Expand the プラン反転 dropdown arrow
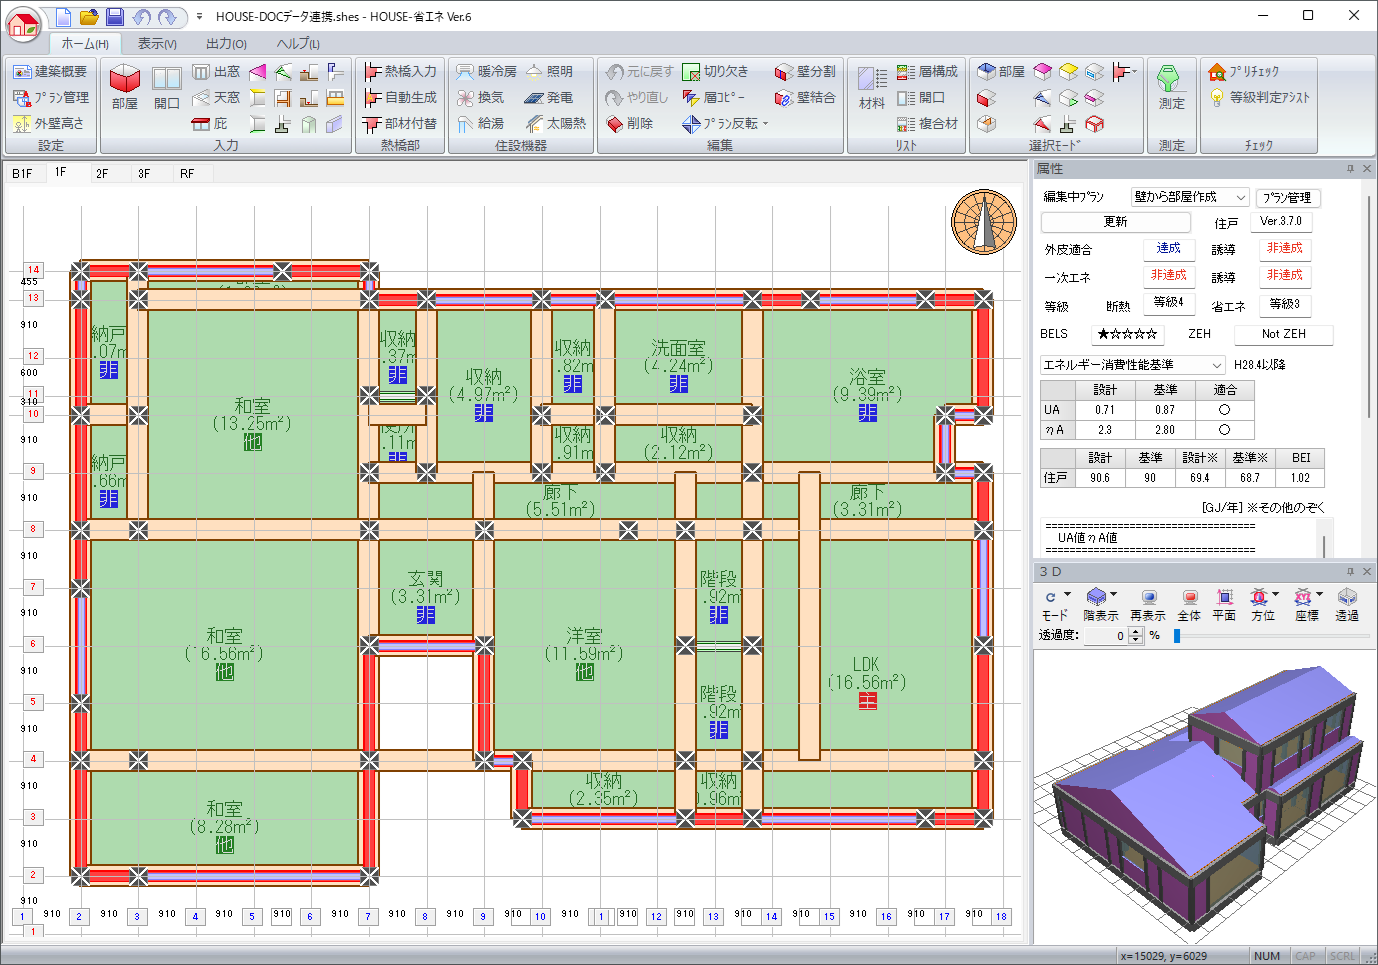This screenshot has height=965, width=1378. click(766, 124)
